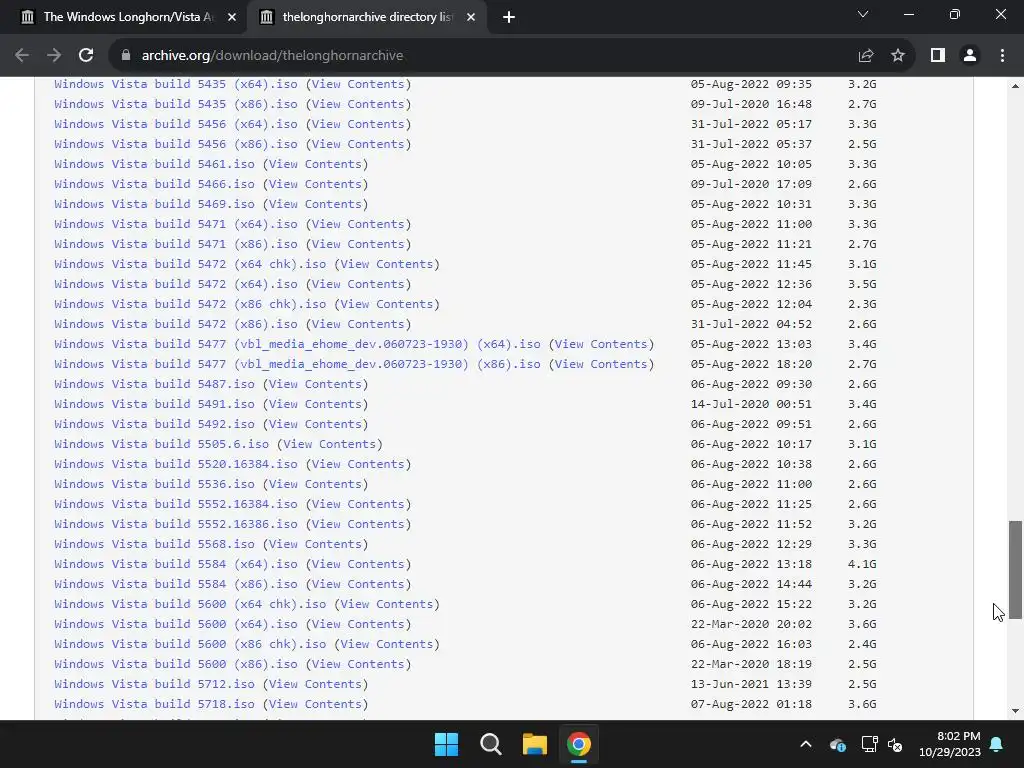This screenshot has height=768, width=1024.
Task: Click the browser Forward arrow
Action: [54, 56]
